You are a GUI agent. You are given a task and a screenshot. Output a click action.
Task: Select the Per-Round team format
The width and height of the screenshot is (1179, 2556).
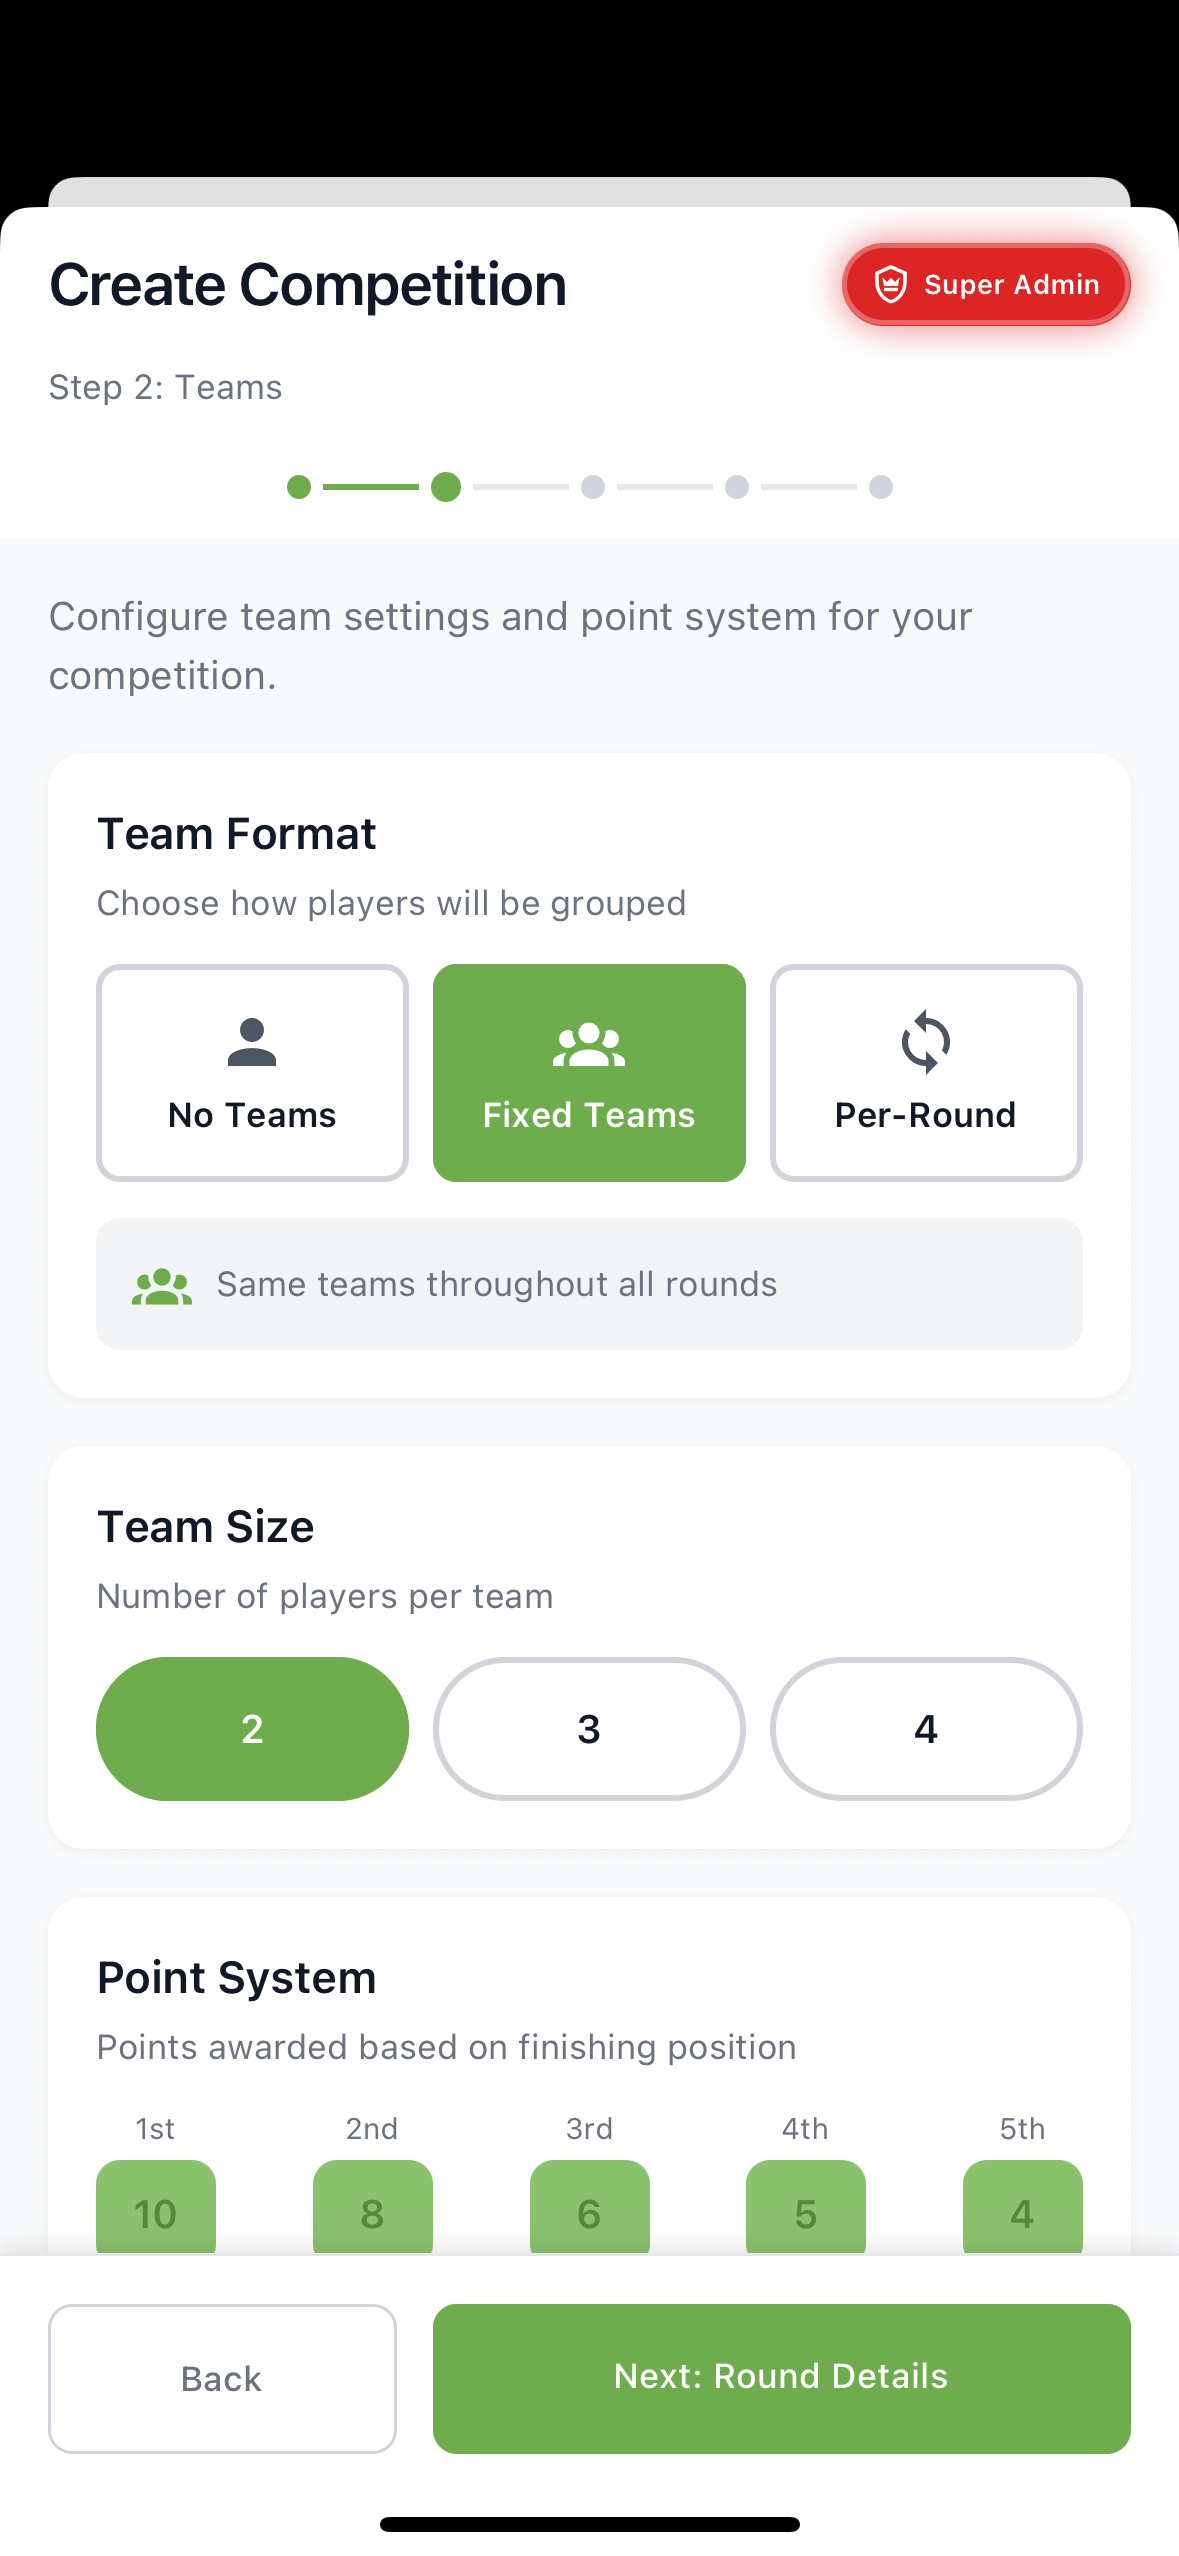925,1073
